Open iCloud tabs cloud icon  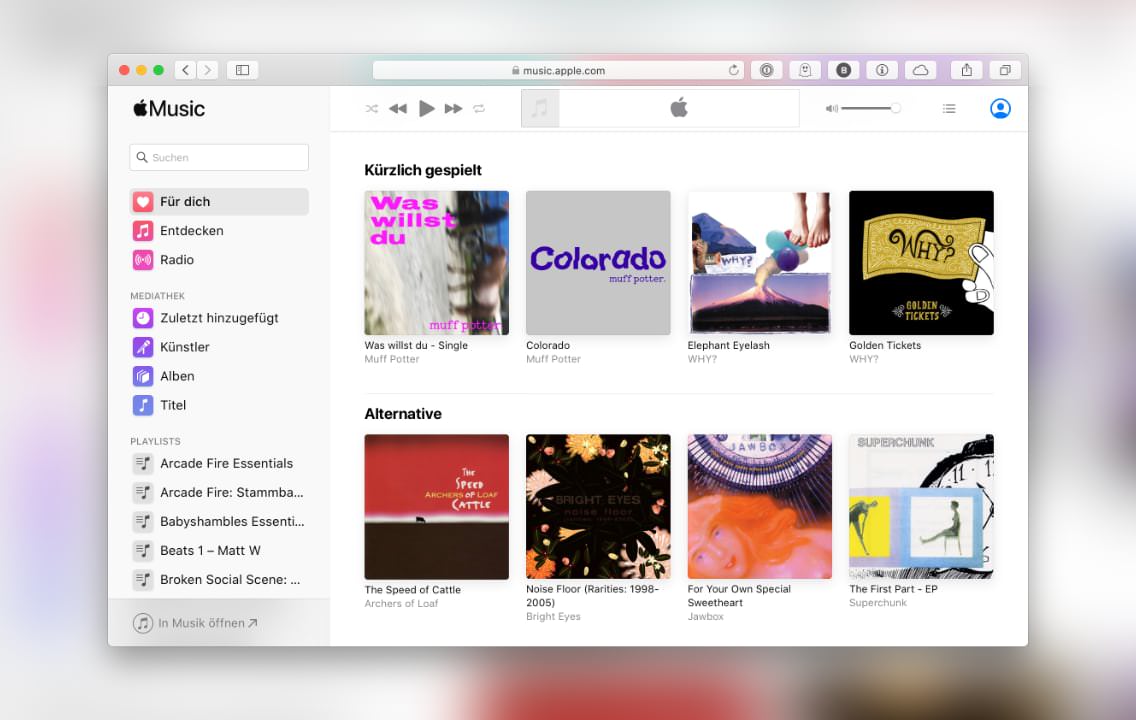(920, 70)
